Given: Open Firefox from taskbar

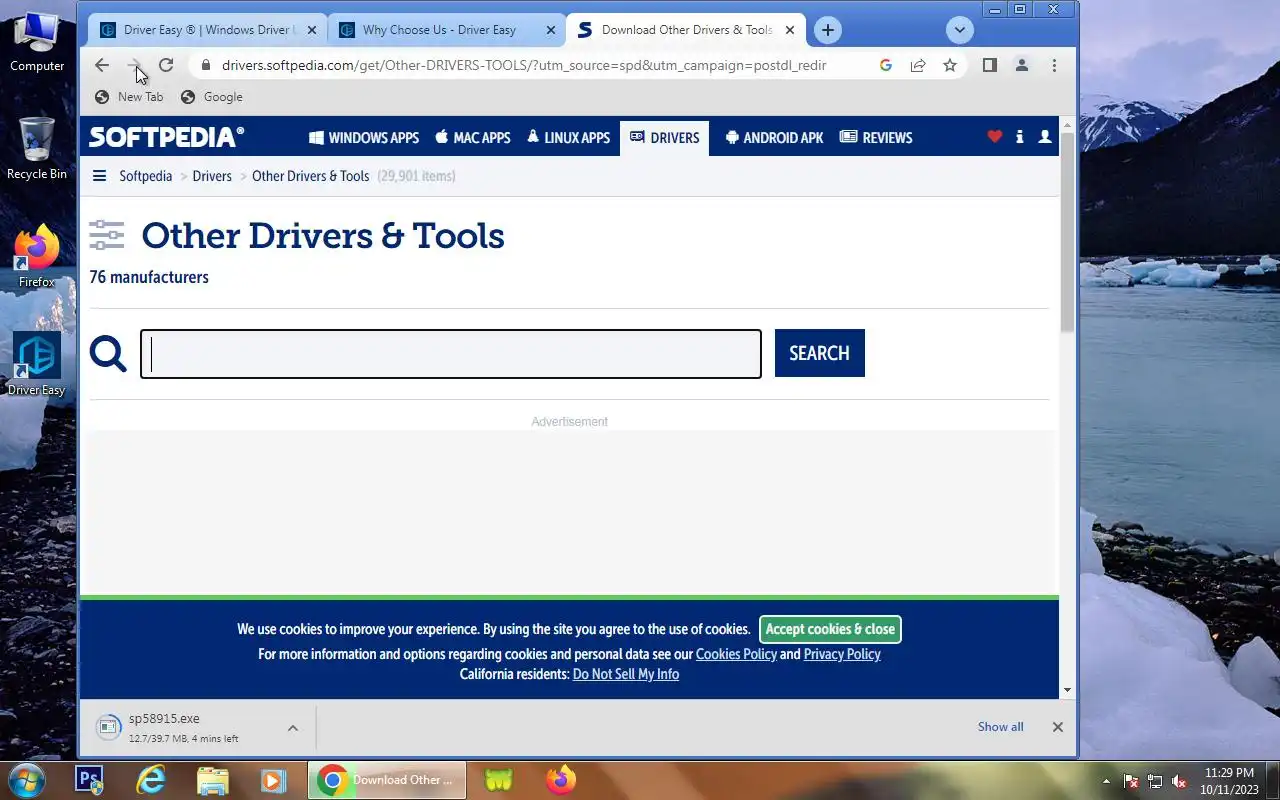Looking at the screenshot, I should tap(561, 780).
